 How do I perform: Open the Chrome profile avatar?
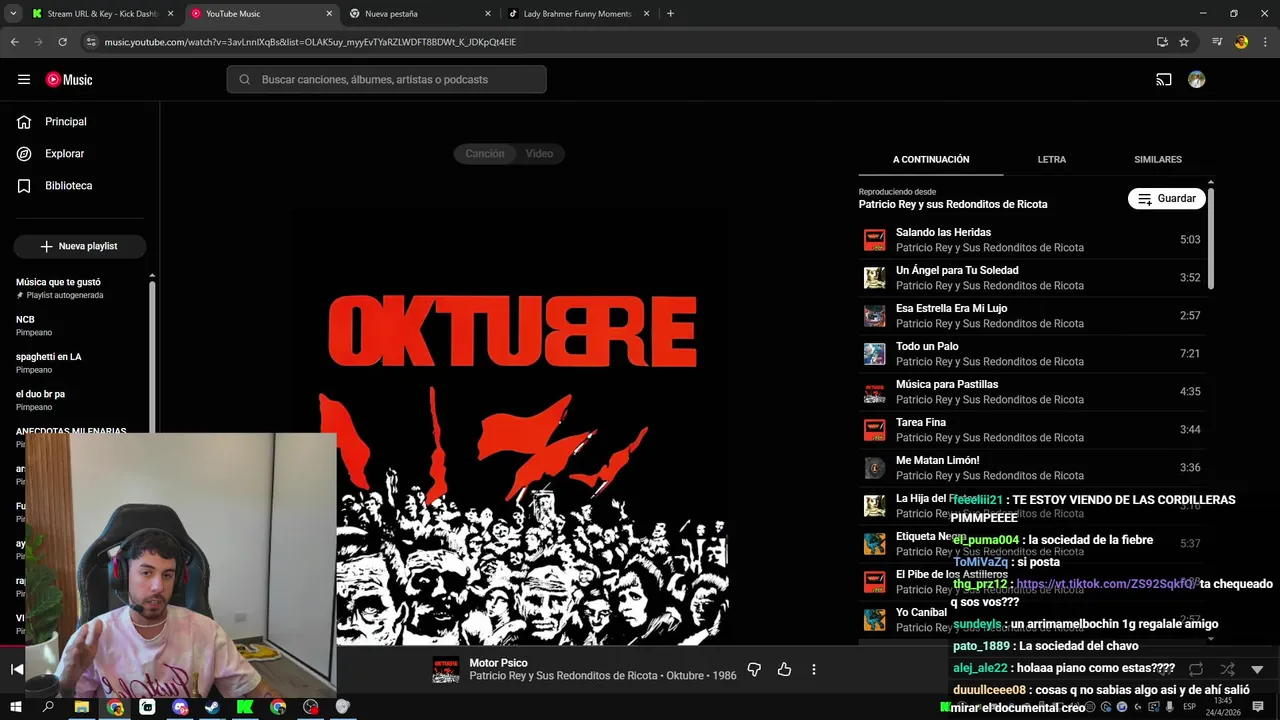pyautogui.click(x=1241, y=42)
